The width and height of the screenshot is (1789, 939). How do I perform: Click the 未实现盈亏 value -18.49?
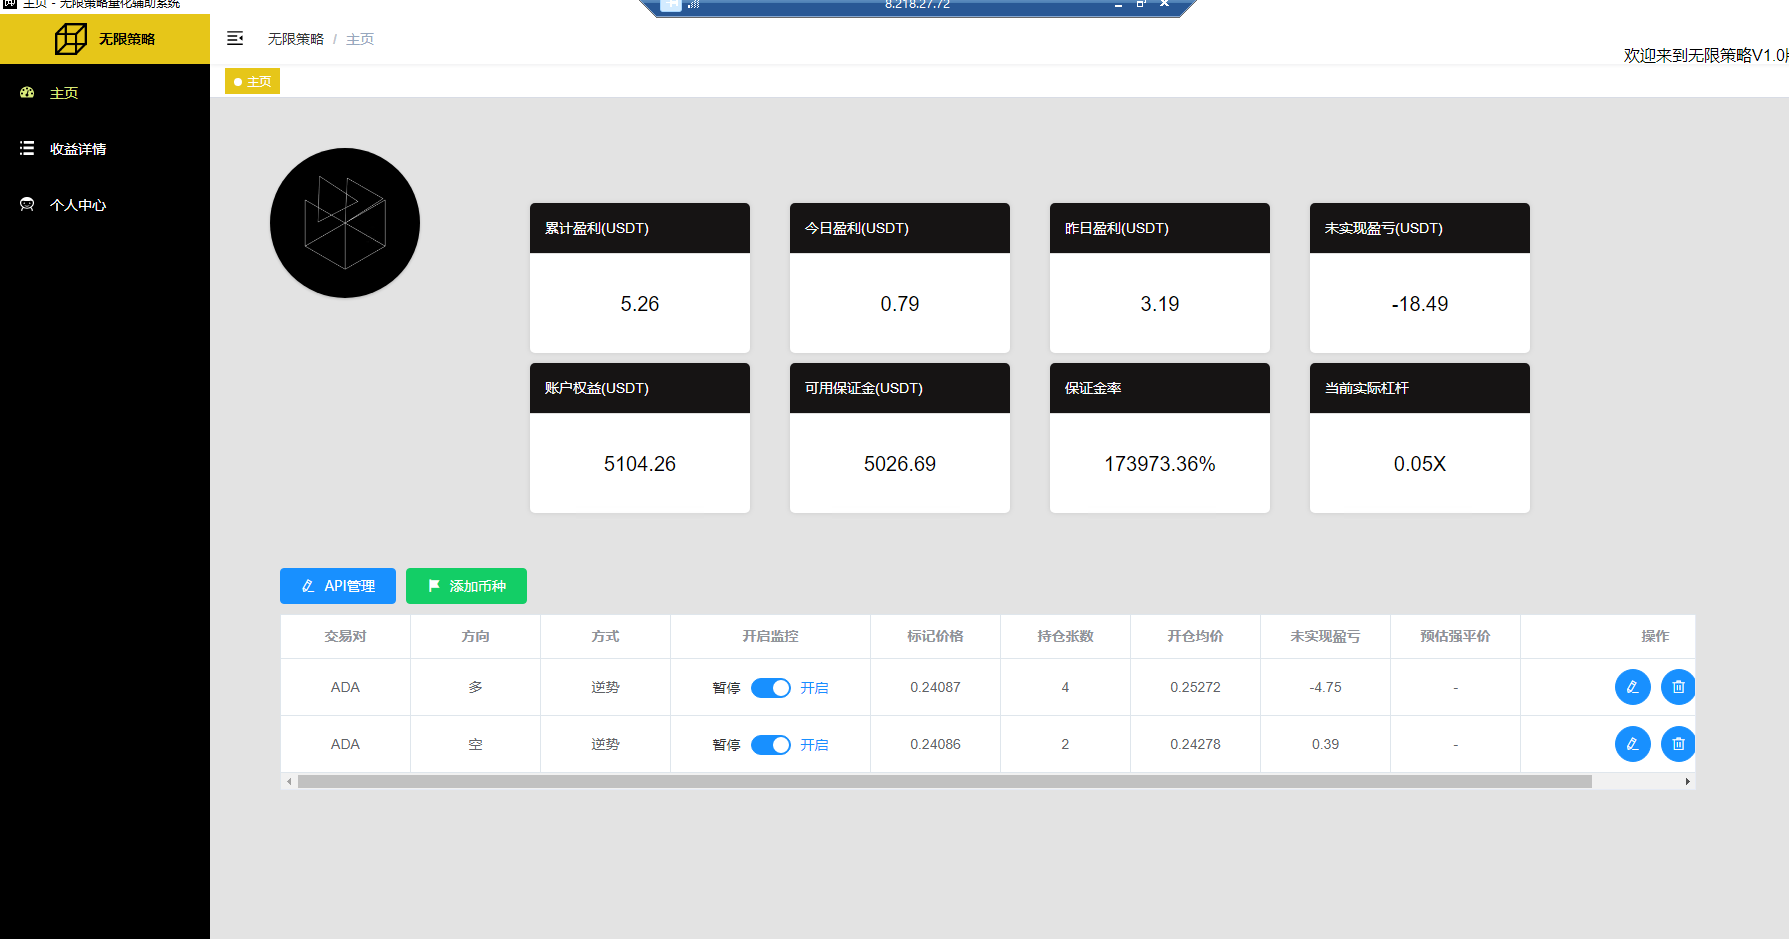(x=1420, y=304)
